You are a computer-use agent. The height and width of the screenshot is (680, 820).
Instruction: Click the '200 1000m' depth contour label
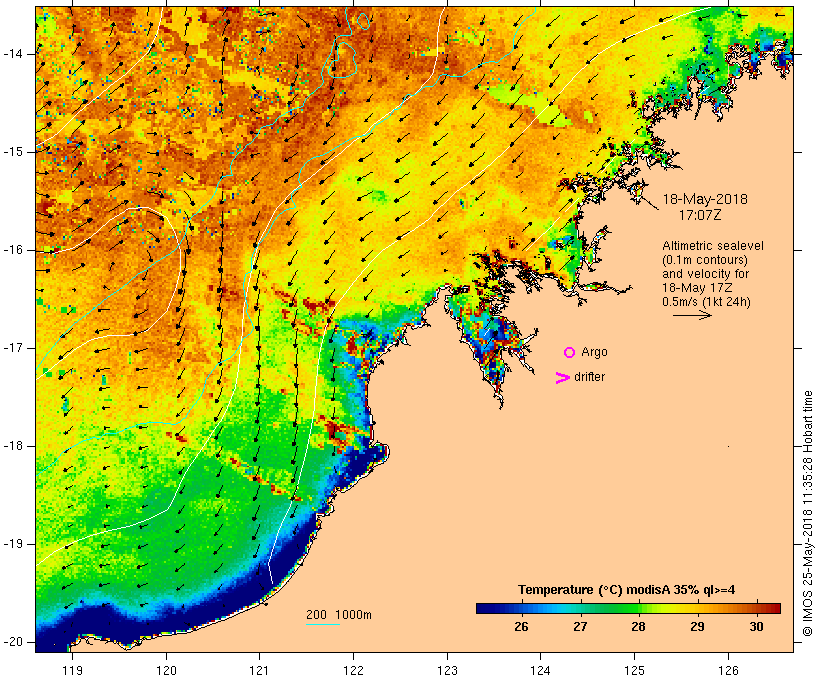pos(339,615)
